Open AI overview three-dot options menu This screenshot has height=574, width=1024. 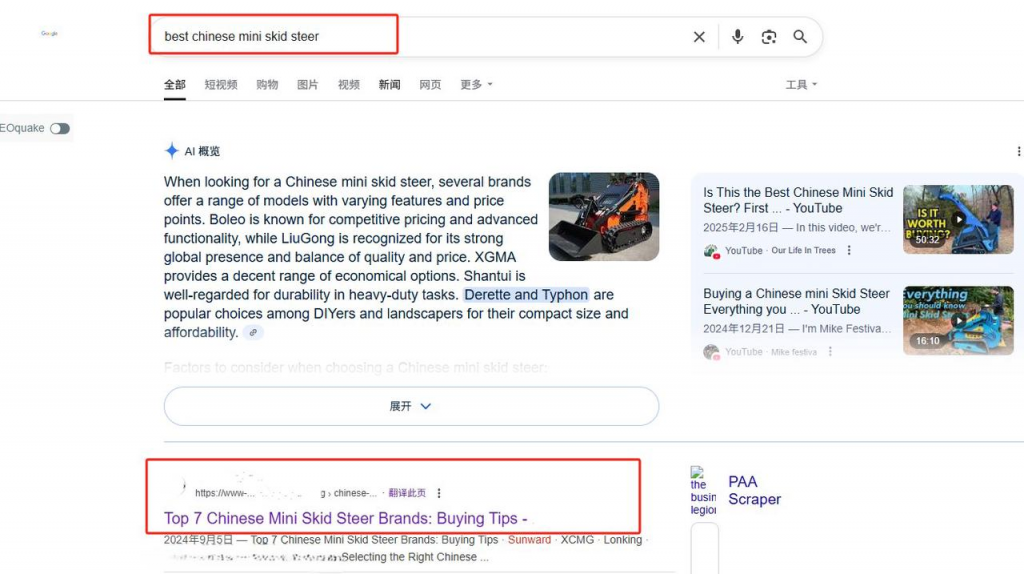point(1018,152)
